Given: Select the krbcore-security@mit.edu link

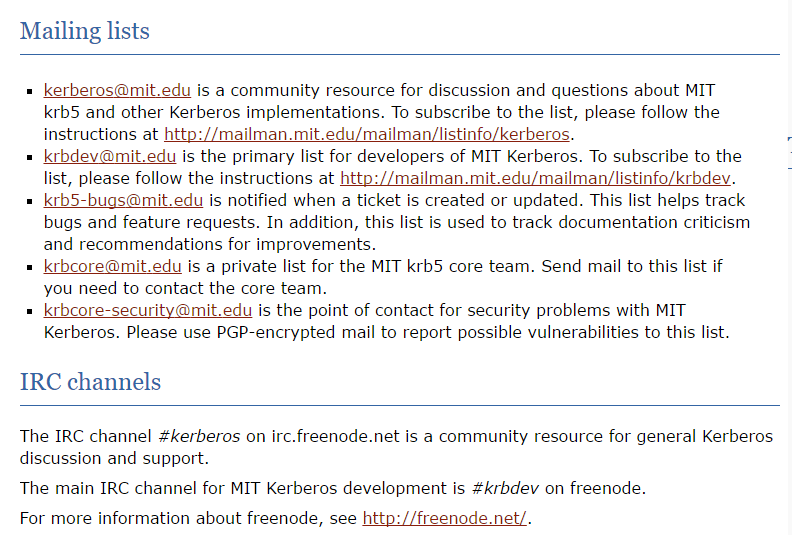Looking at the screenshot, I should click(x=148, y=310).
